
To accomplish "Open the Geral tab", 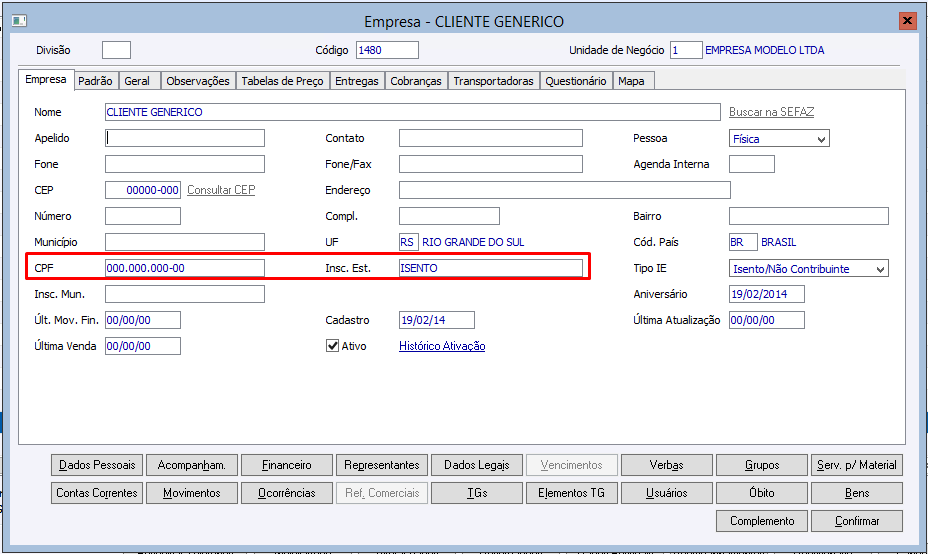I will (137, 81).
